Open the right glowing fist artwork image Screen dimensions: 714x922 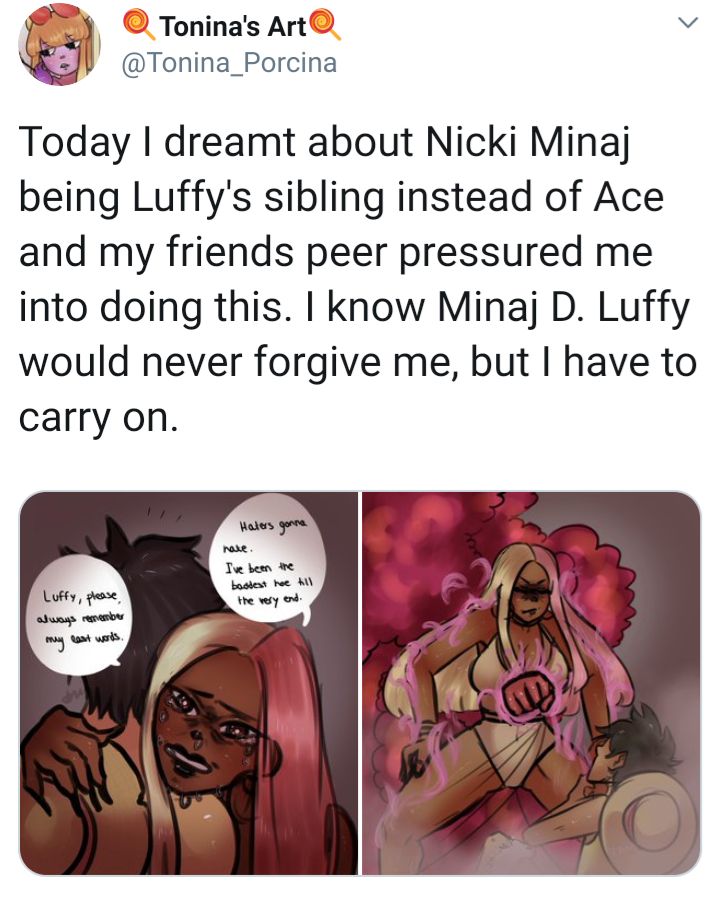pos(531,683)
